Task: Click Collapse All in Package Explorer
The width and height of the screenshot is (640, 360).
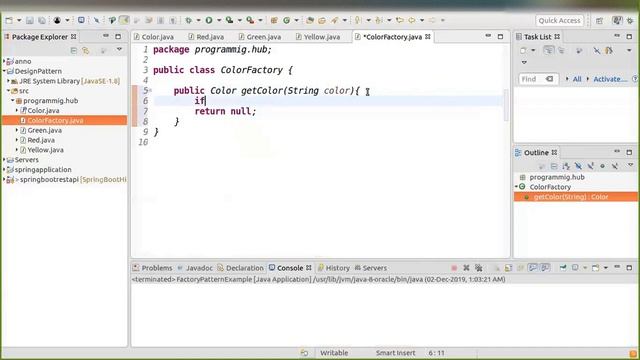Action: 73,50
